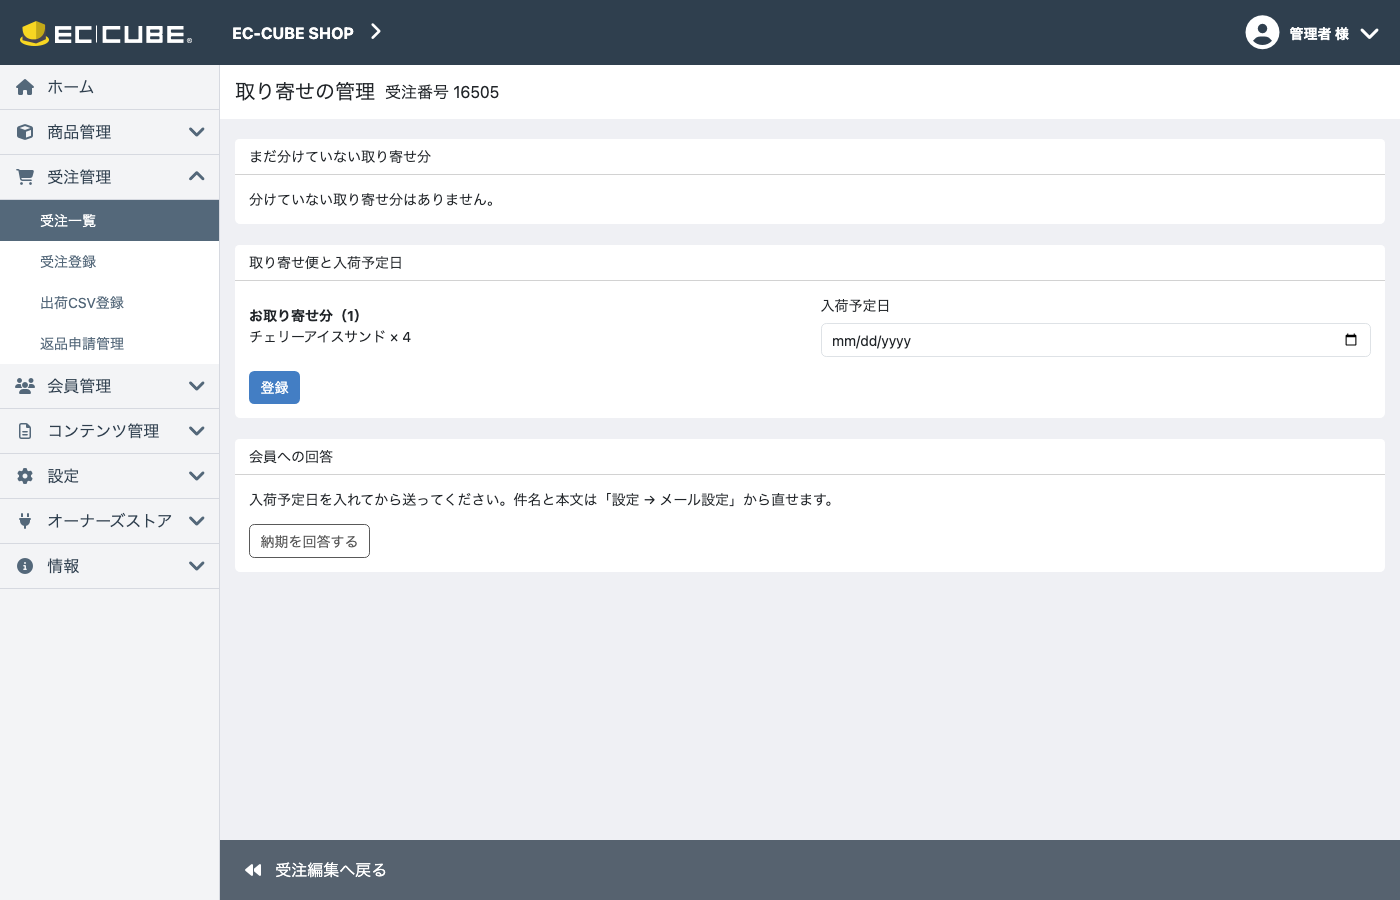Click the arrow next to EC-CUBE SHOP
This screenshot has width=1400, height=900.
376,32
